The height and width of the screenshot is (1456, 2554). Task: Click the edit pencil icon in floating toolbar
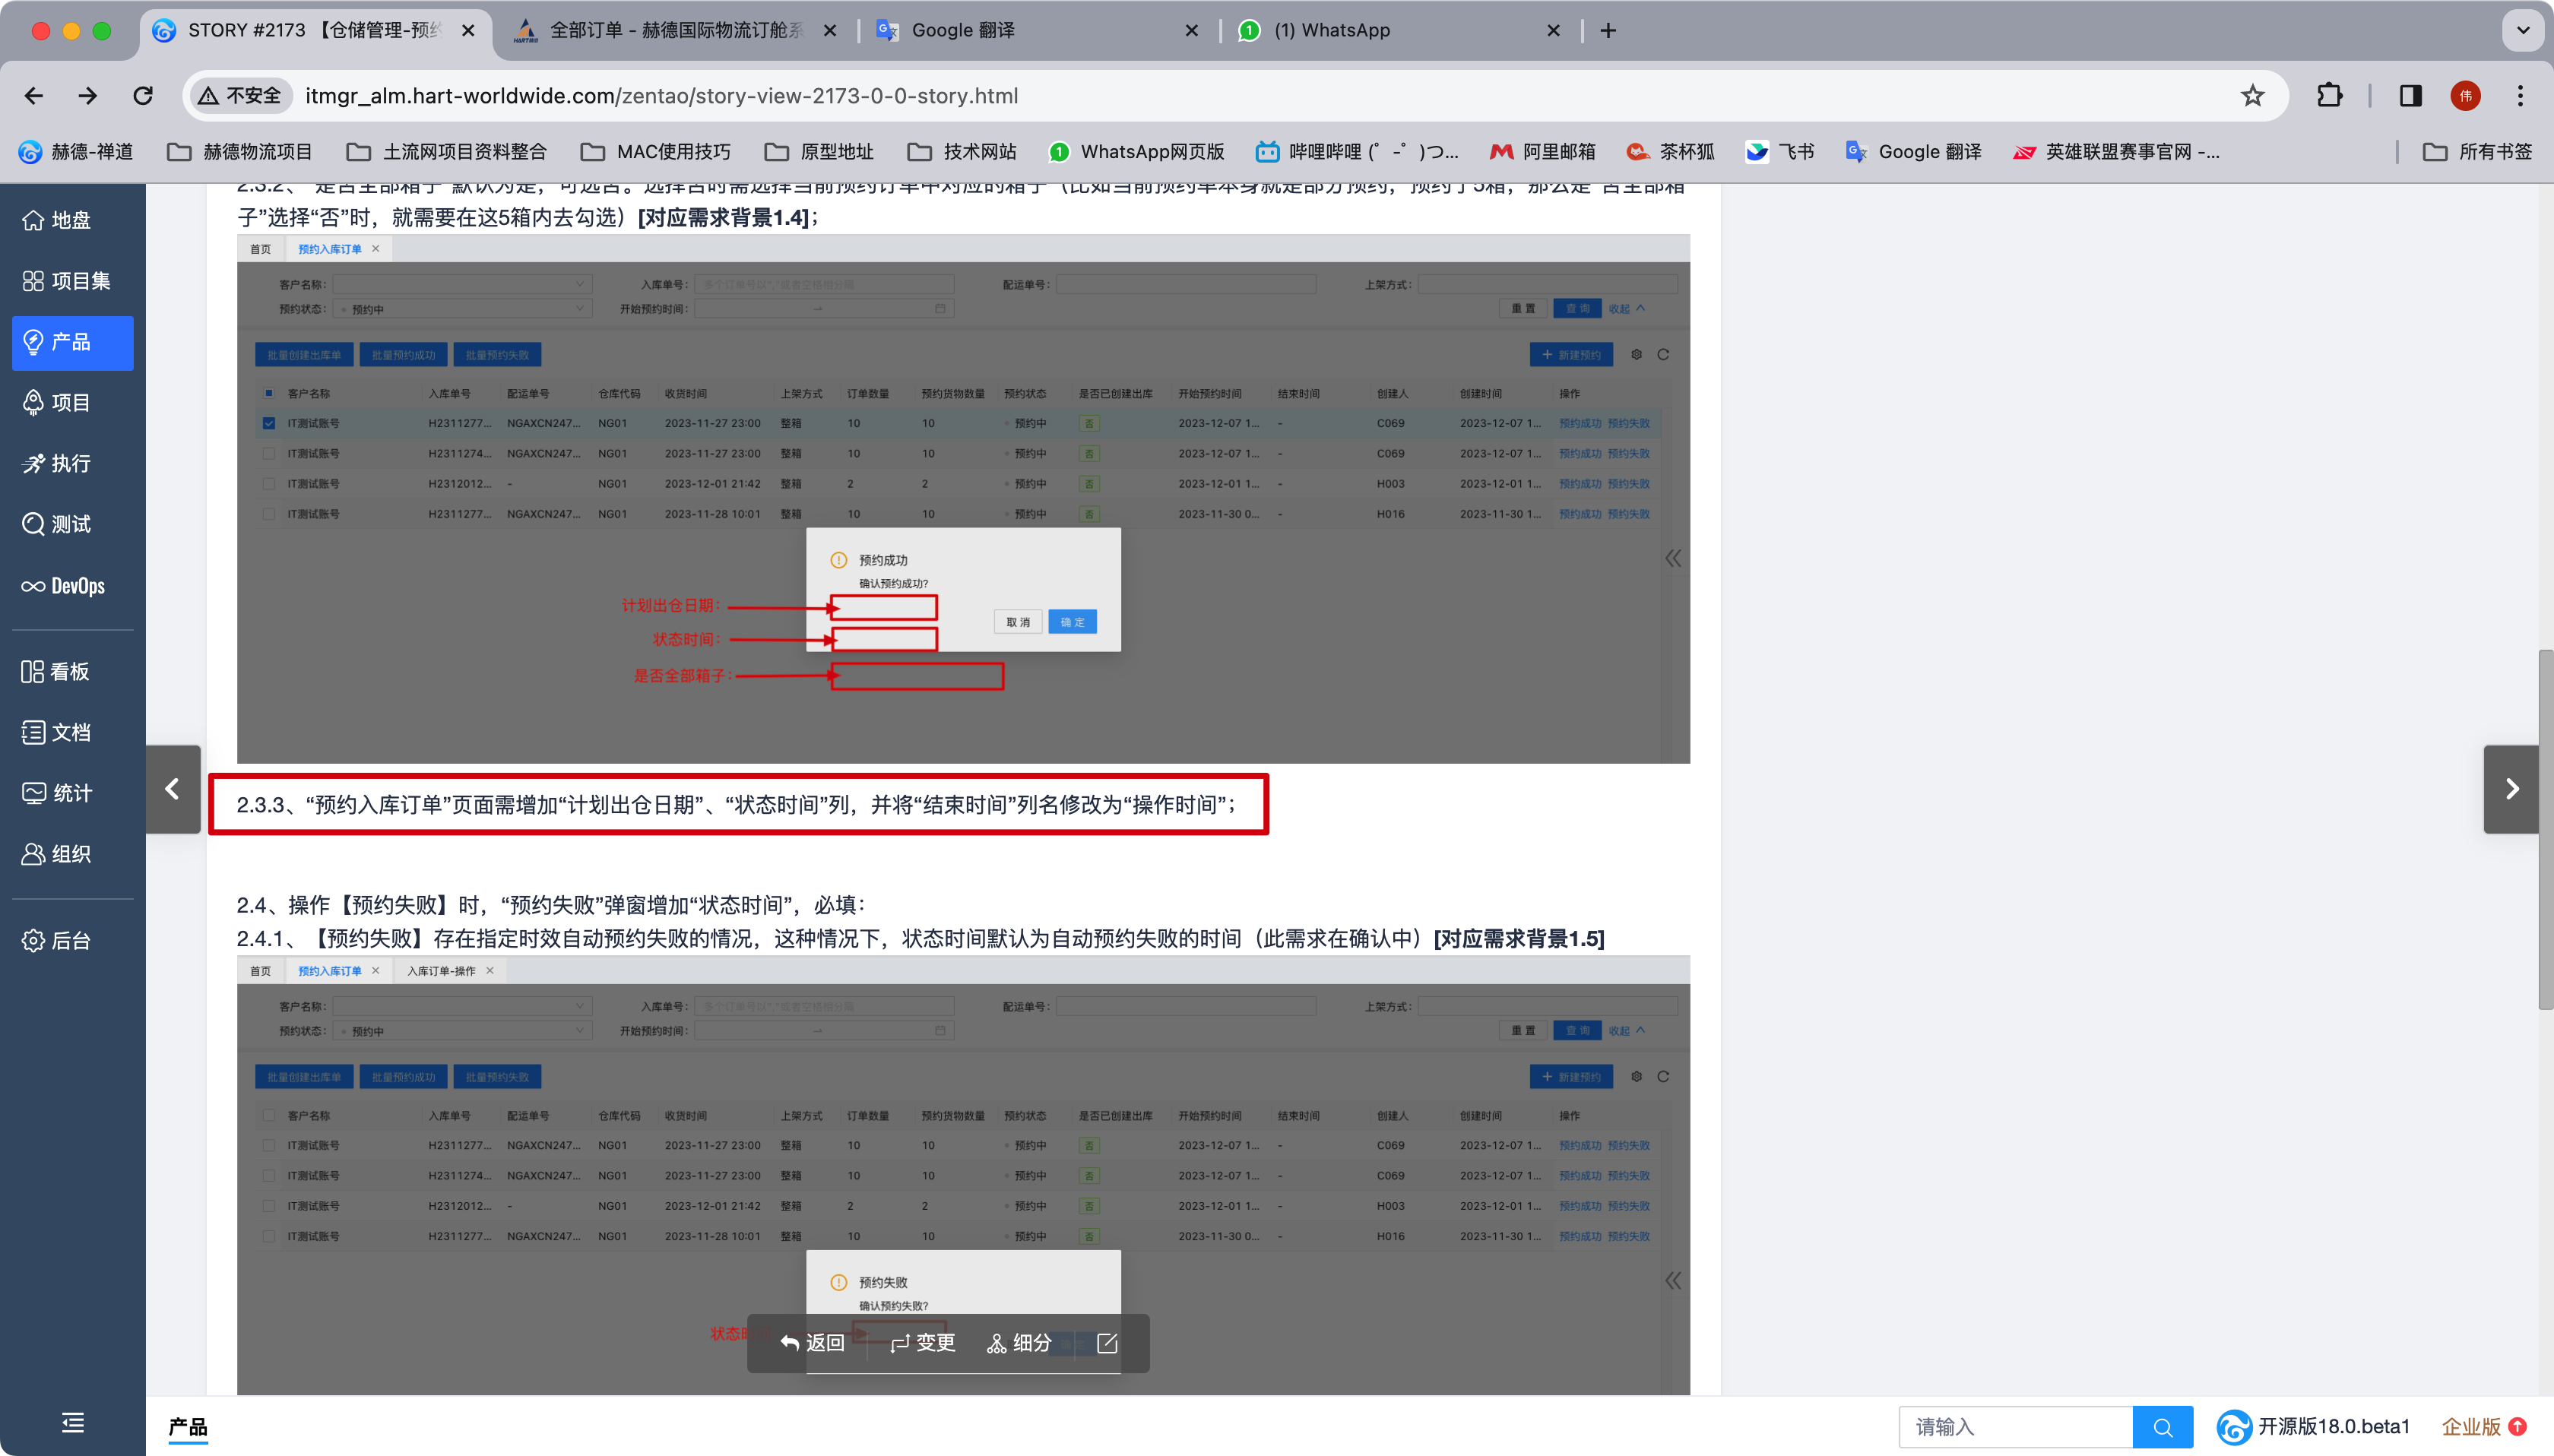tap(1106, 1343)
